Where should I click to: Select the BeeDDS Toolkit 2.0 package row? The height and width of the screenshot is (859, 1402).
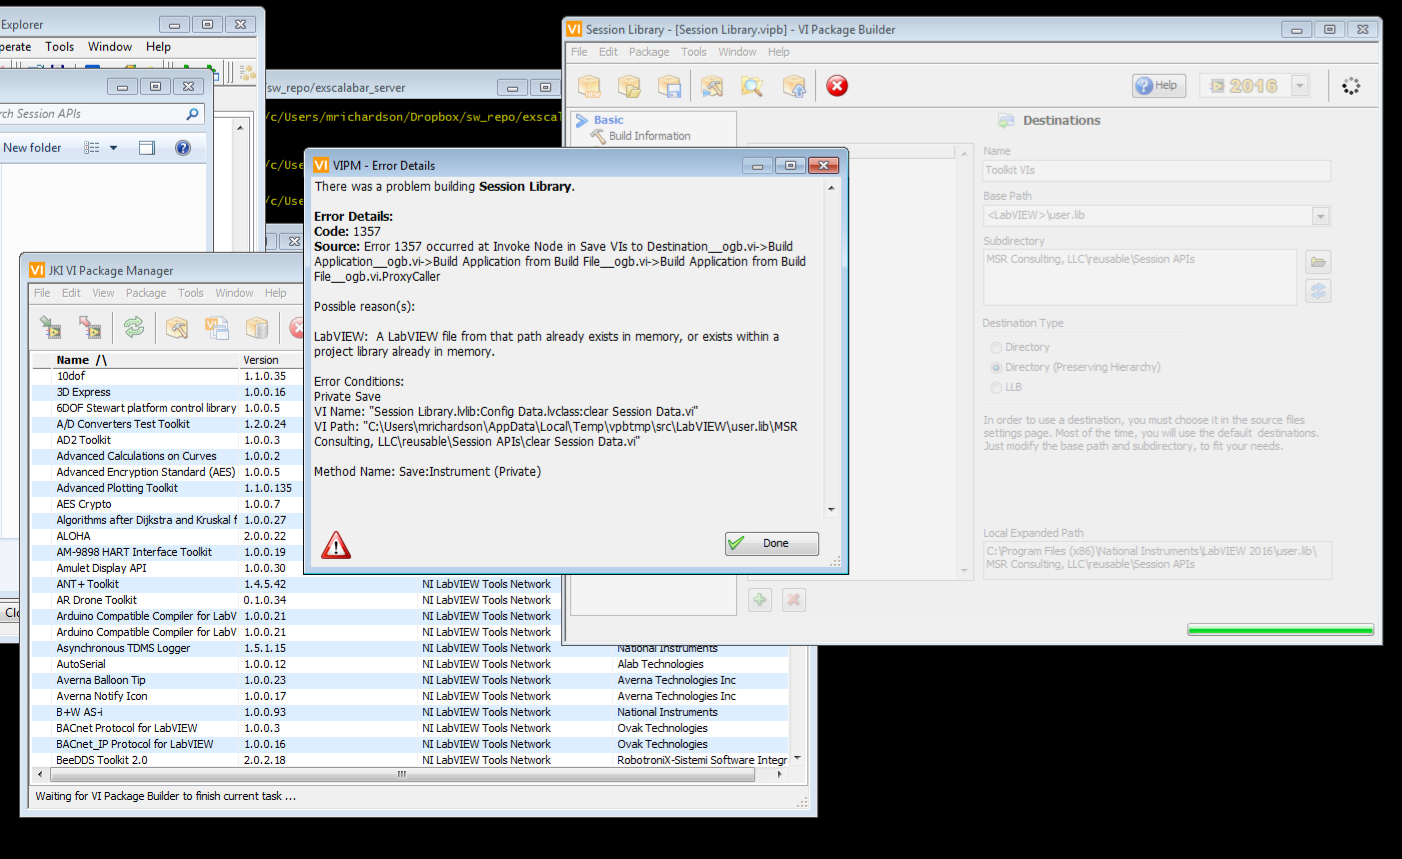(410, 760)
